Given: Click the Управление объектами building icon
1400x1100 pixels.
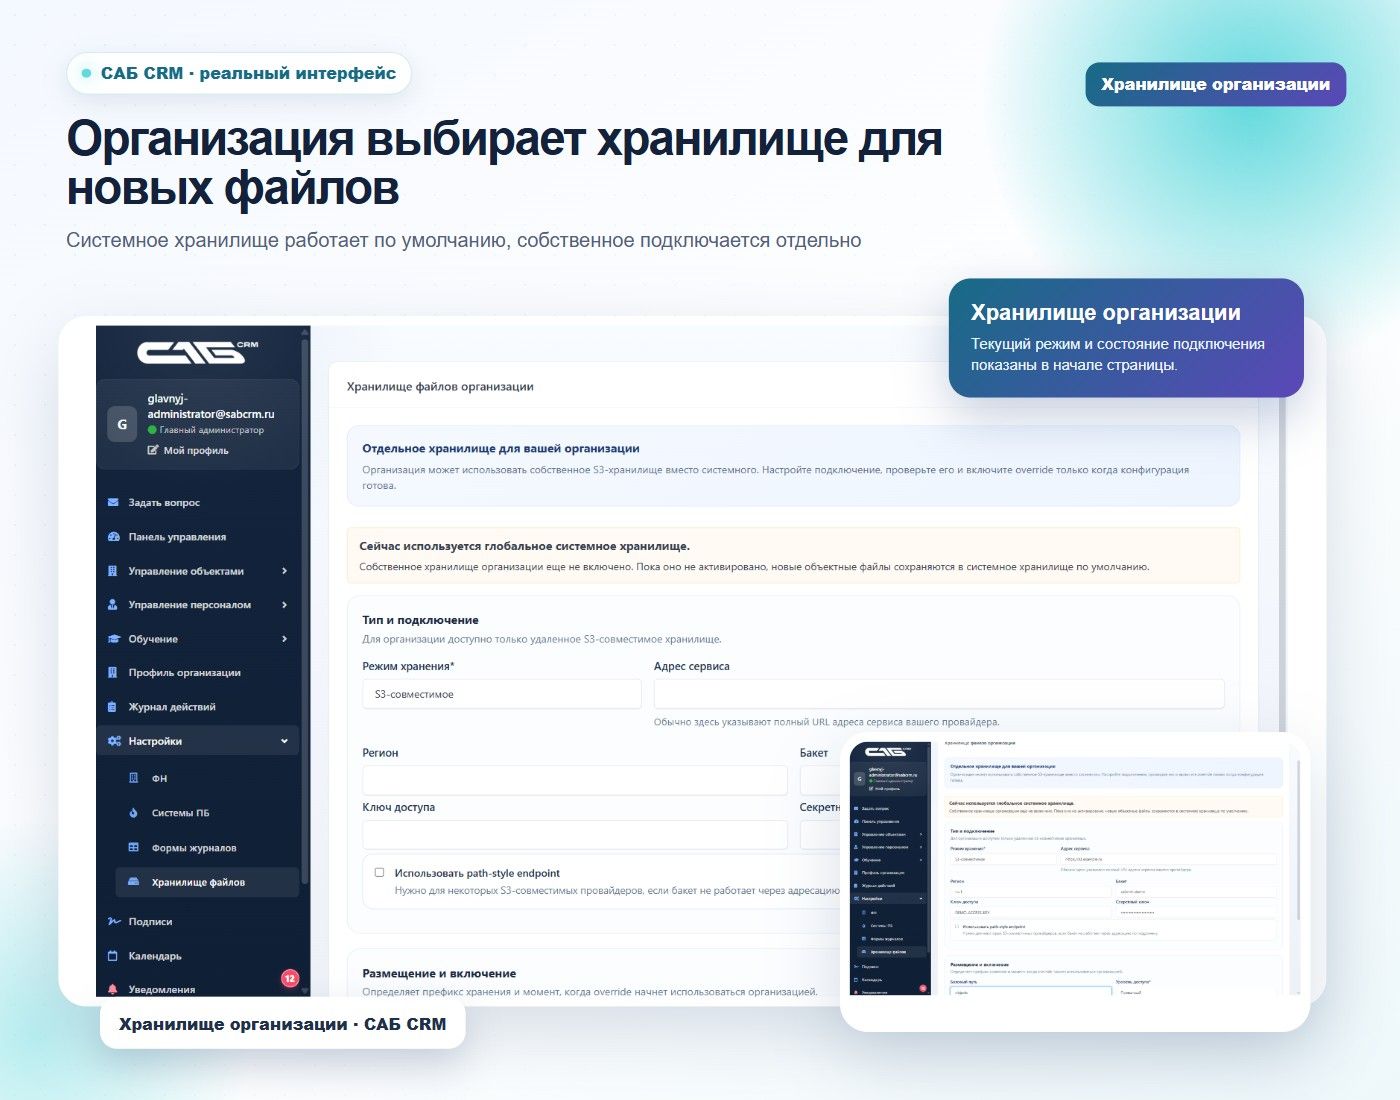Looking at the screenshot, I should (x=113, y=571).
